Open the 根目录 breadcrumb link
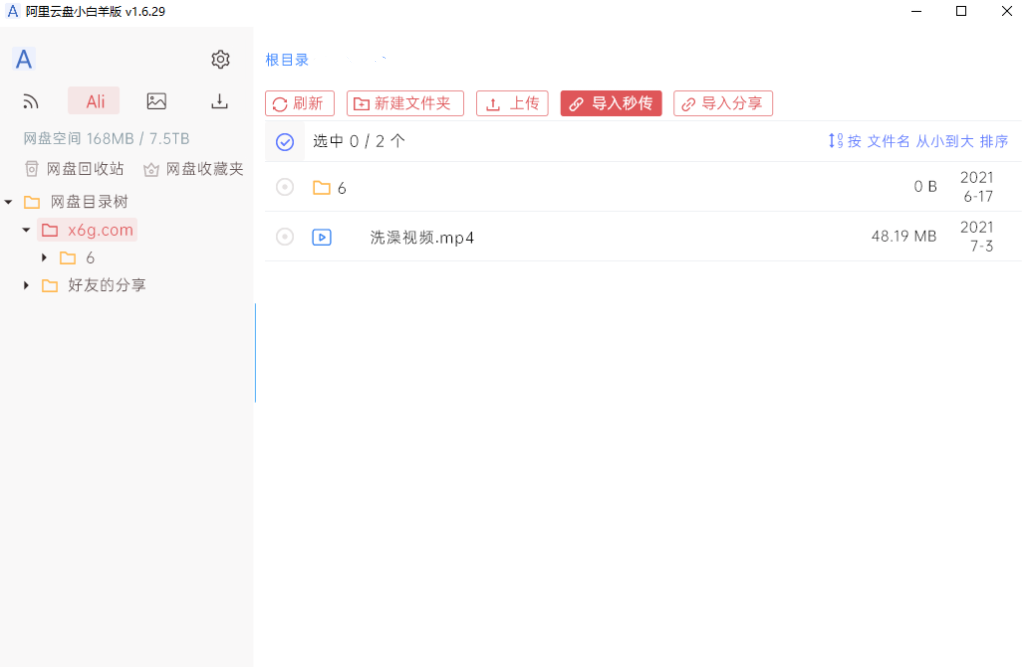Viewport: 1022px width, 667px height. [x=287, y=59]
